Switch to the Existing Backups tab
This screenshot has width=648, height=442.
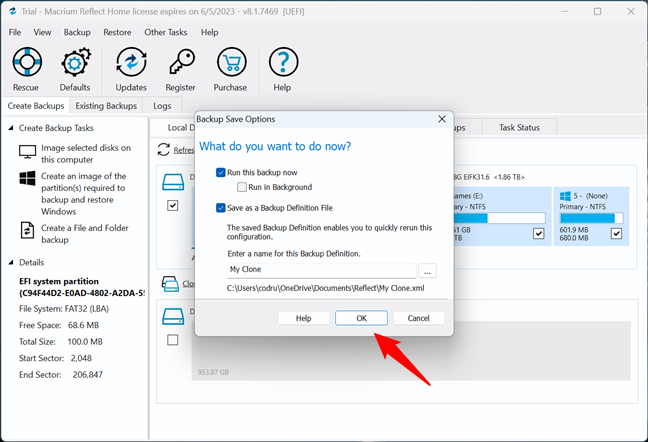pos(106,106)
